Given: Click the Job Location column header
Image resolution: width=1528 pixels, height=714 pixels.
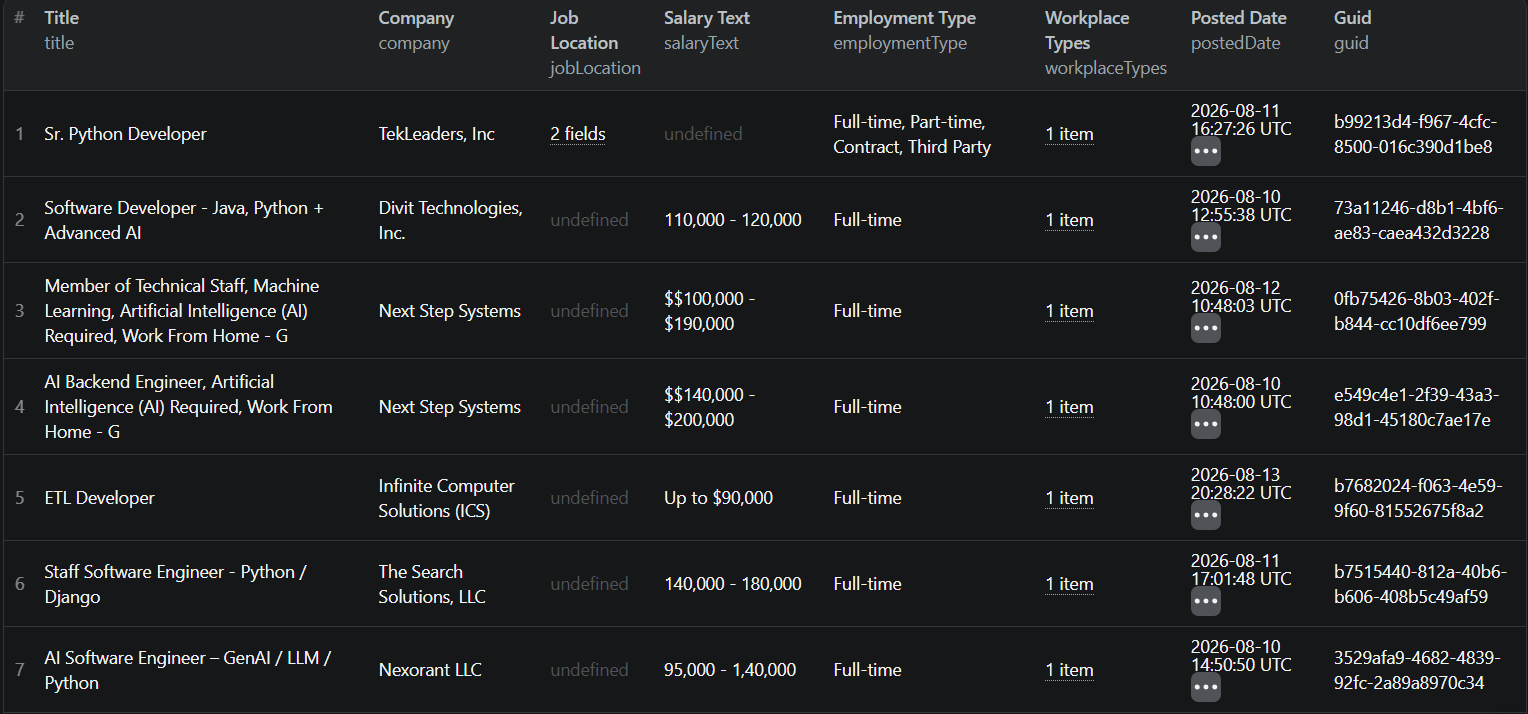Looking at the screenshot, I should point(584,30).
